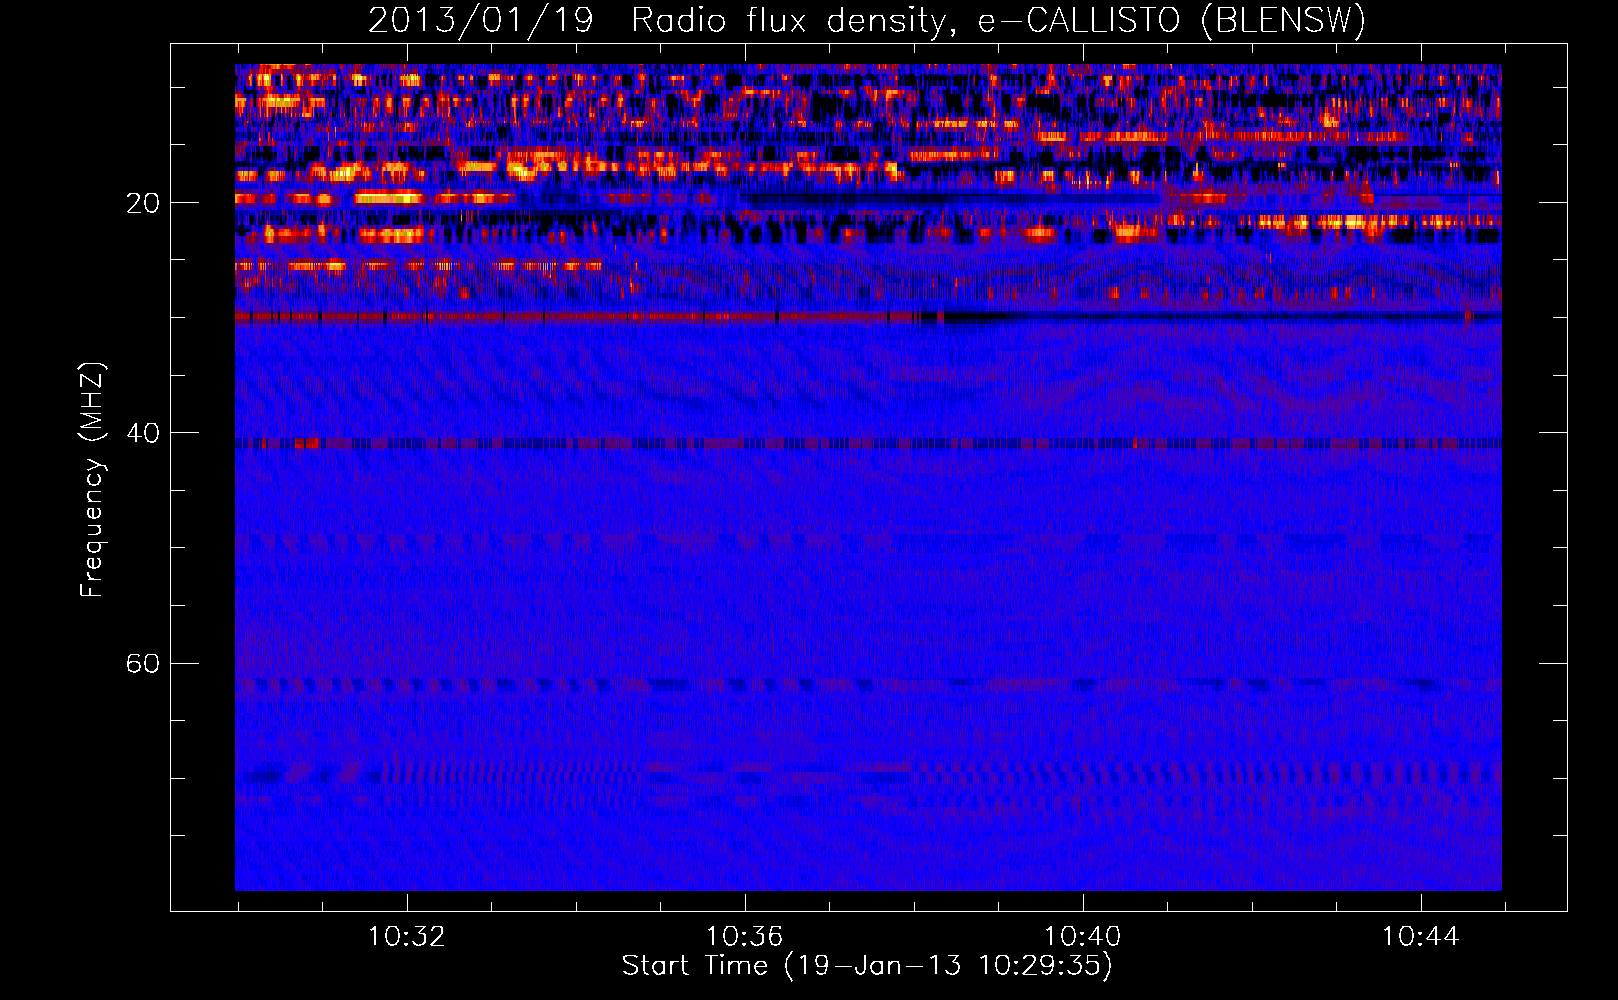This screenshot has width=1618, height=1000.
Task: Click the 'Frequency (MHZ)' axis label
Action: [x=92, y=479]
